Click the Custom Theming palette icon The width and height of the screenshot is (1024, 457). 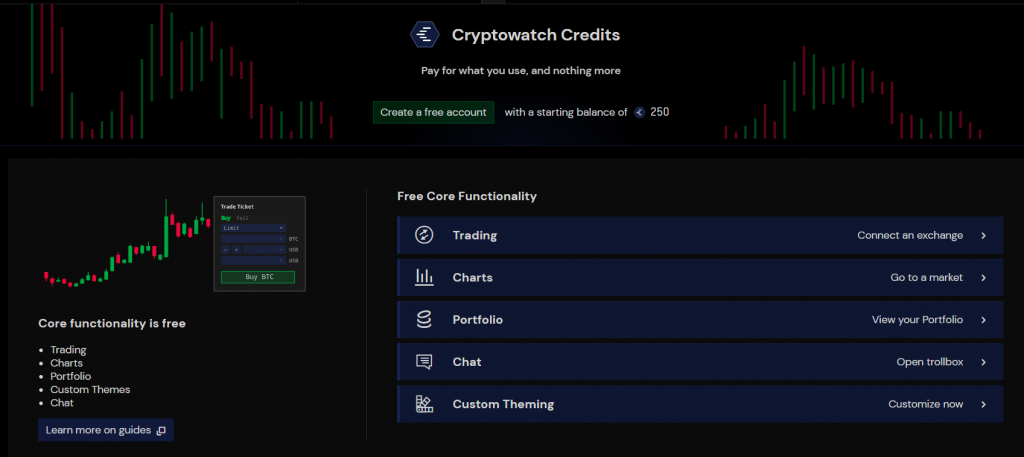tap(424, 404)
